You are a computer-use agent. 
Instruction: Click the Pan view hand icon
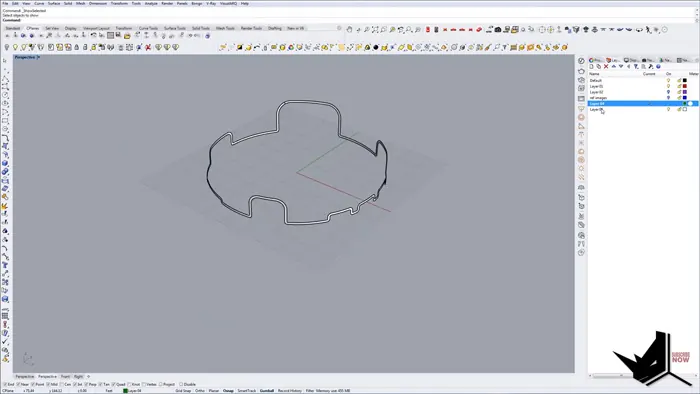349,29
